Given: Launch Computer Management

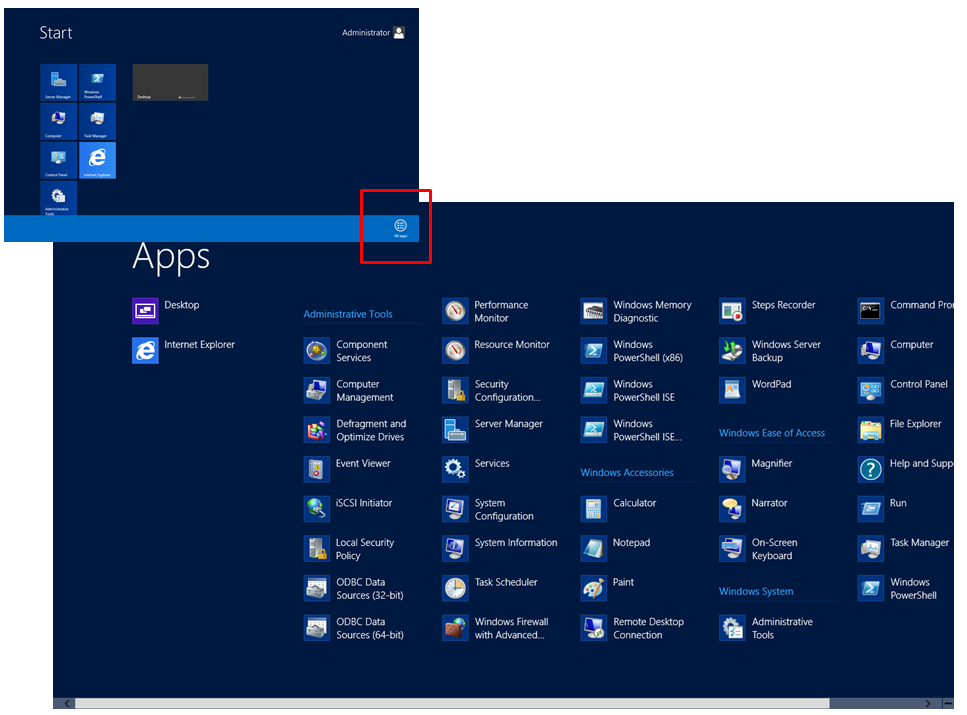Looking at the screenshot, I should (349, 391).
